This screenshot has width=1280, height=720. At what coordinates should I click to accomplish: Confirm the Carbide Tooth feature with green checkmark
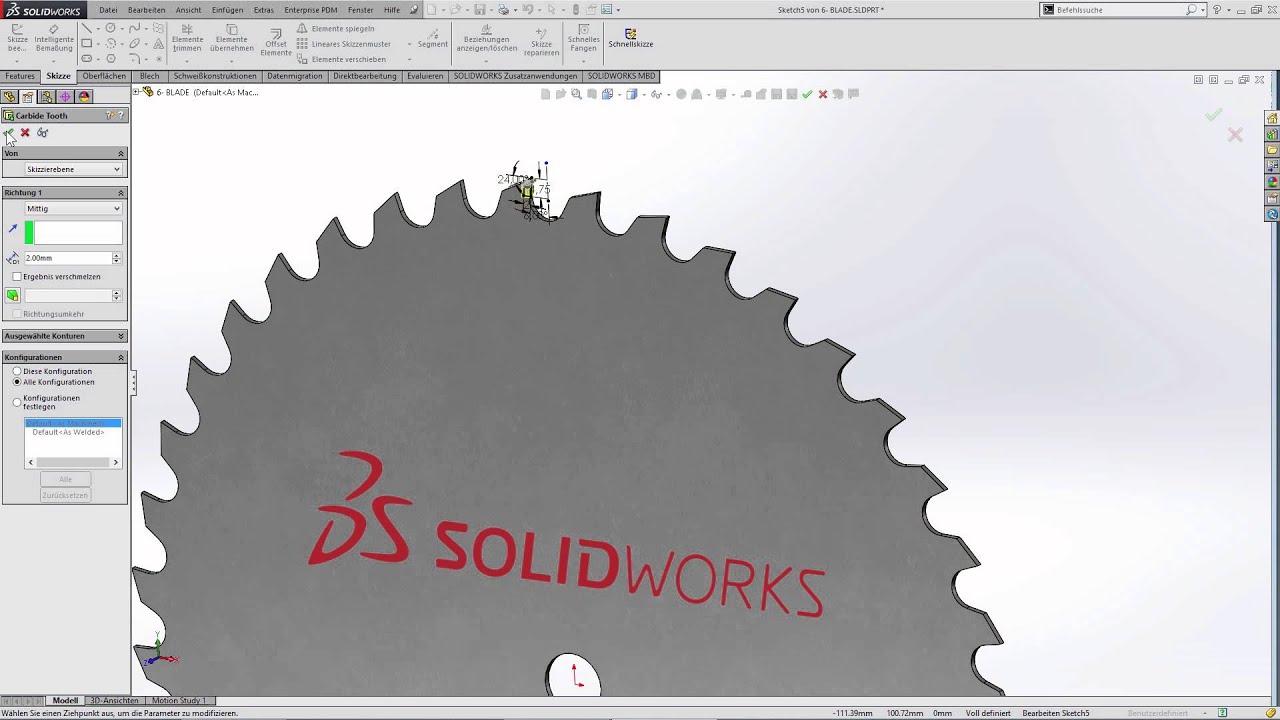pyautogui.click(x=9, y=132)
